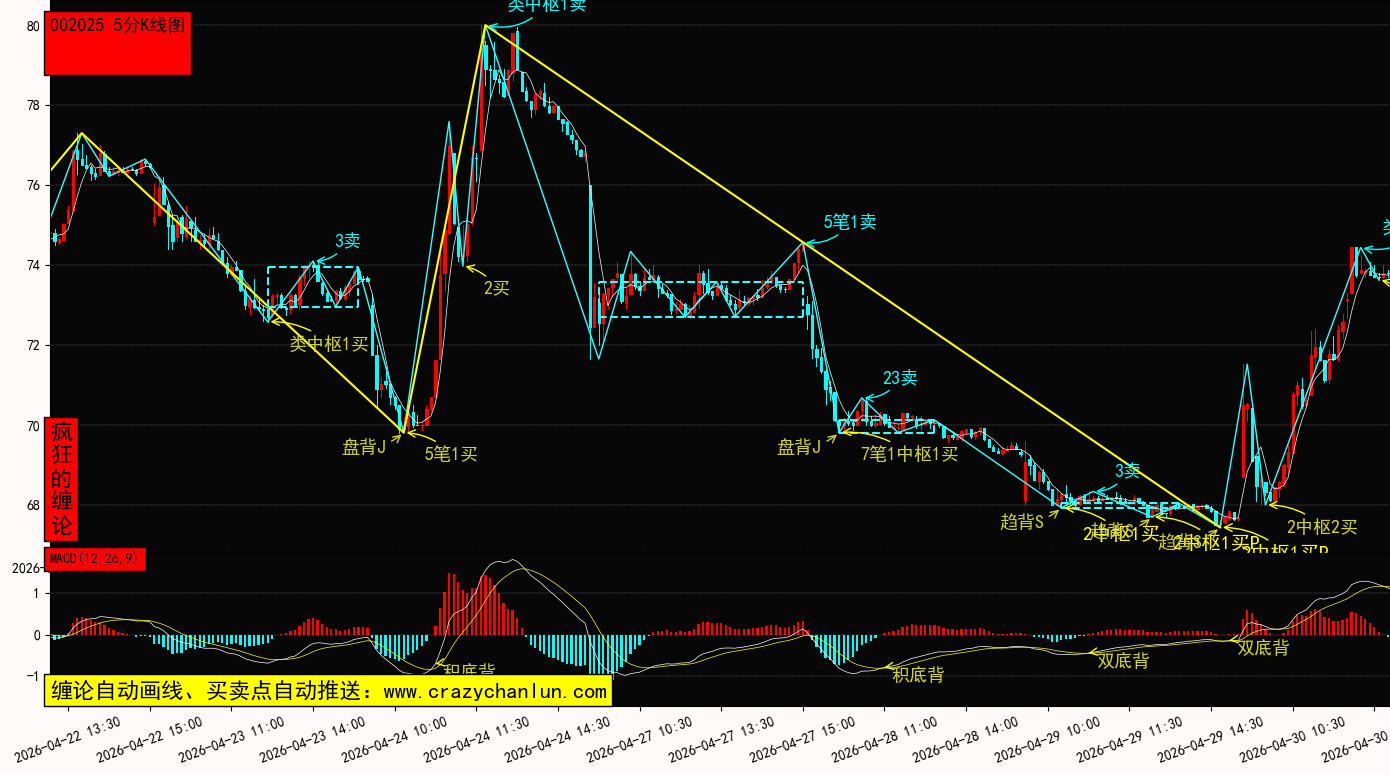Click the 5笔1卖 sell signal label

click(x=850, y=222)
